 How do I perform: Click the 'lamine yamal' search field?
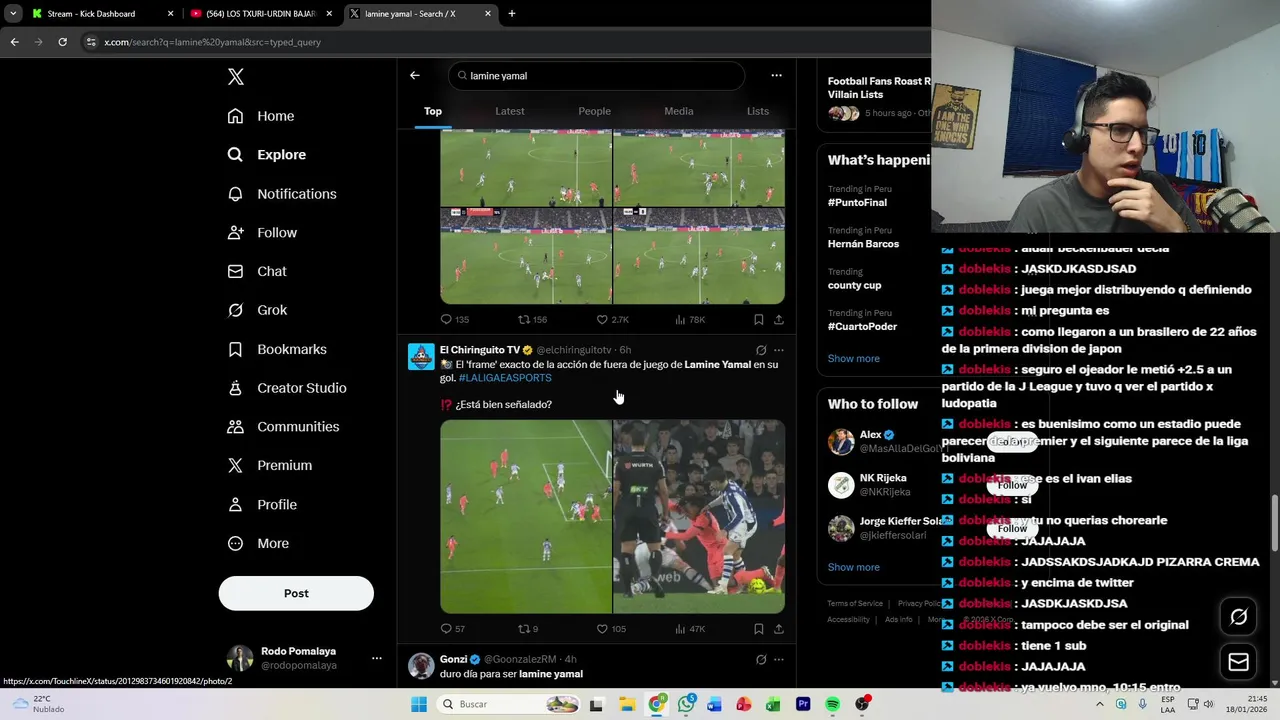596,76
